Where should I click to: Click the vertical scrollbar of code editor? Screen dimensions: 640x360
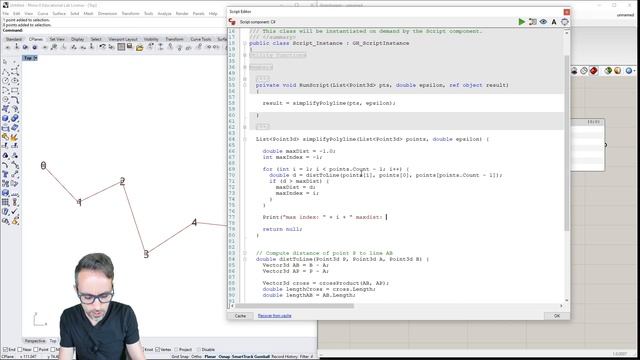(567, 143)
